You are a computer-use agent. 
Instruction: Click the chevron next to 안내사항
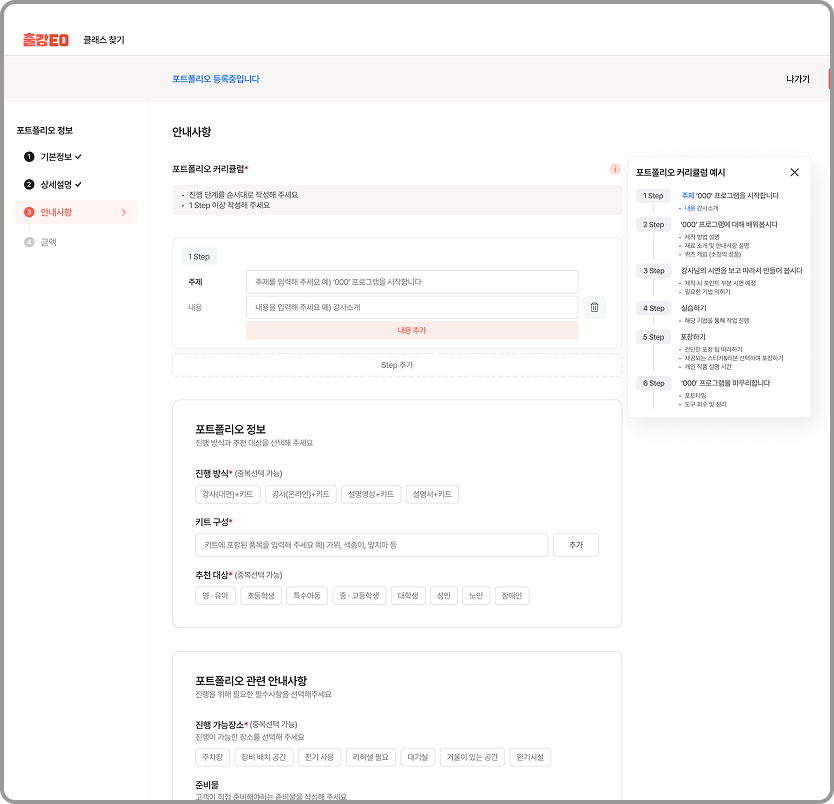[124, 212]
